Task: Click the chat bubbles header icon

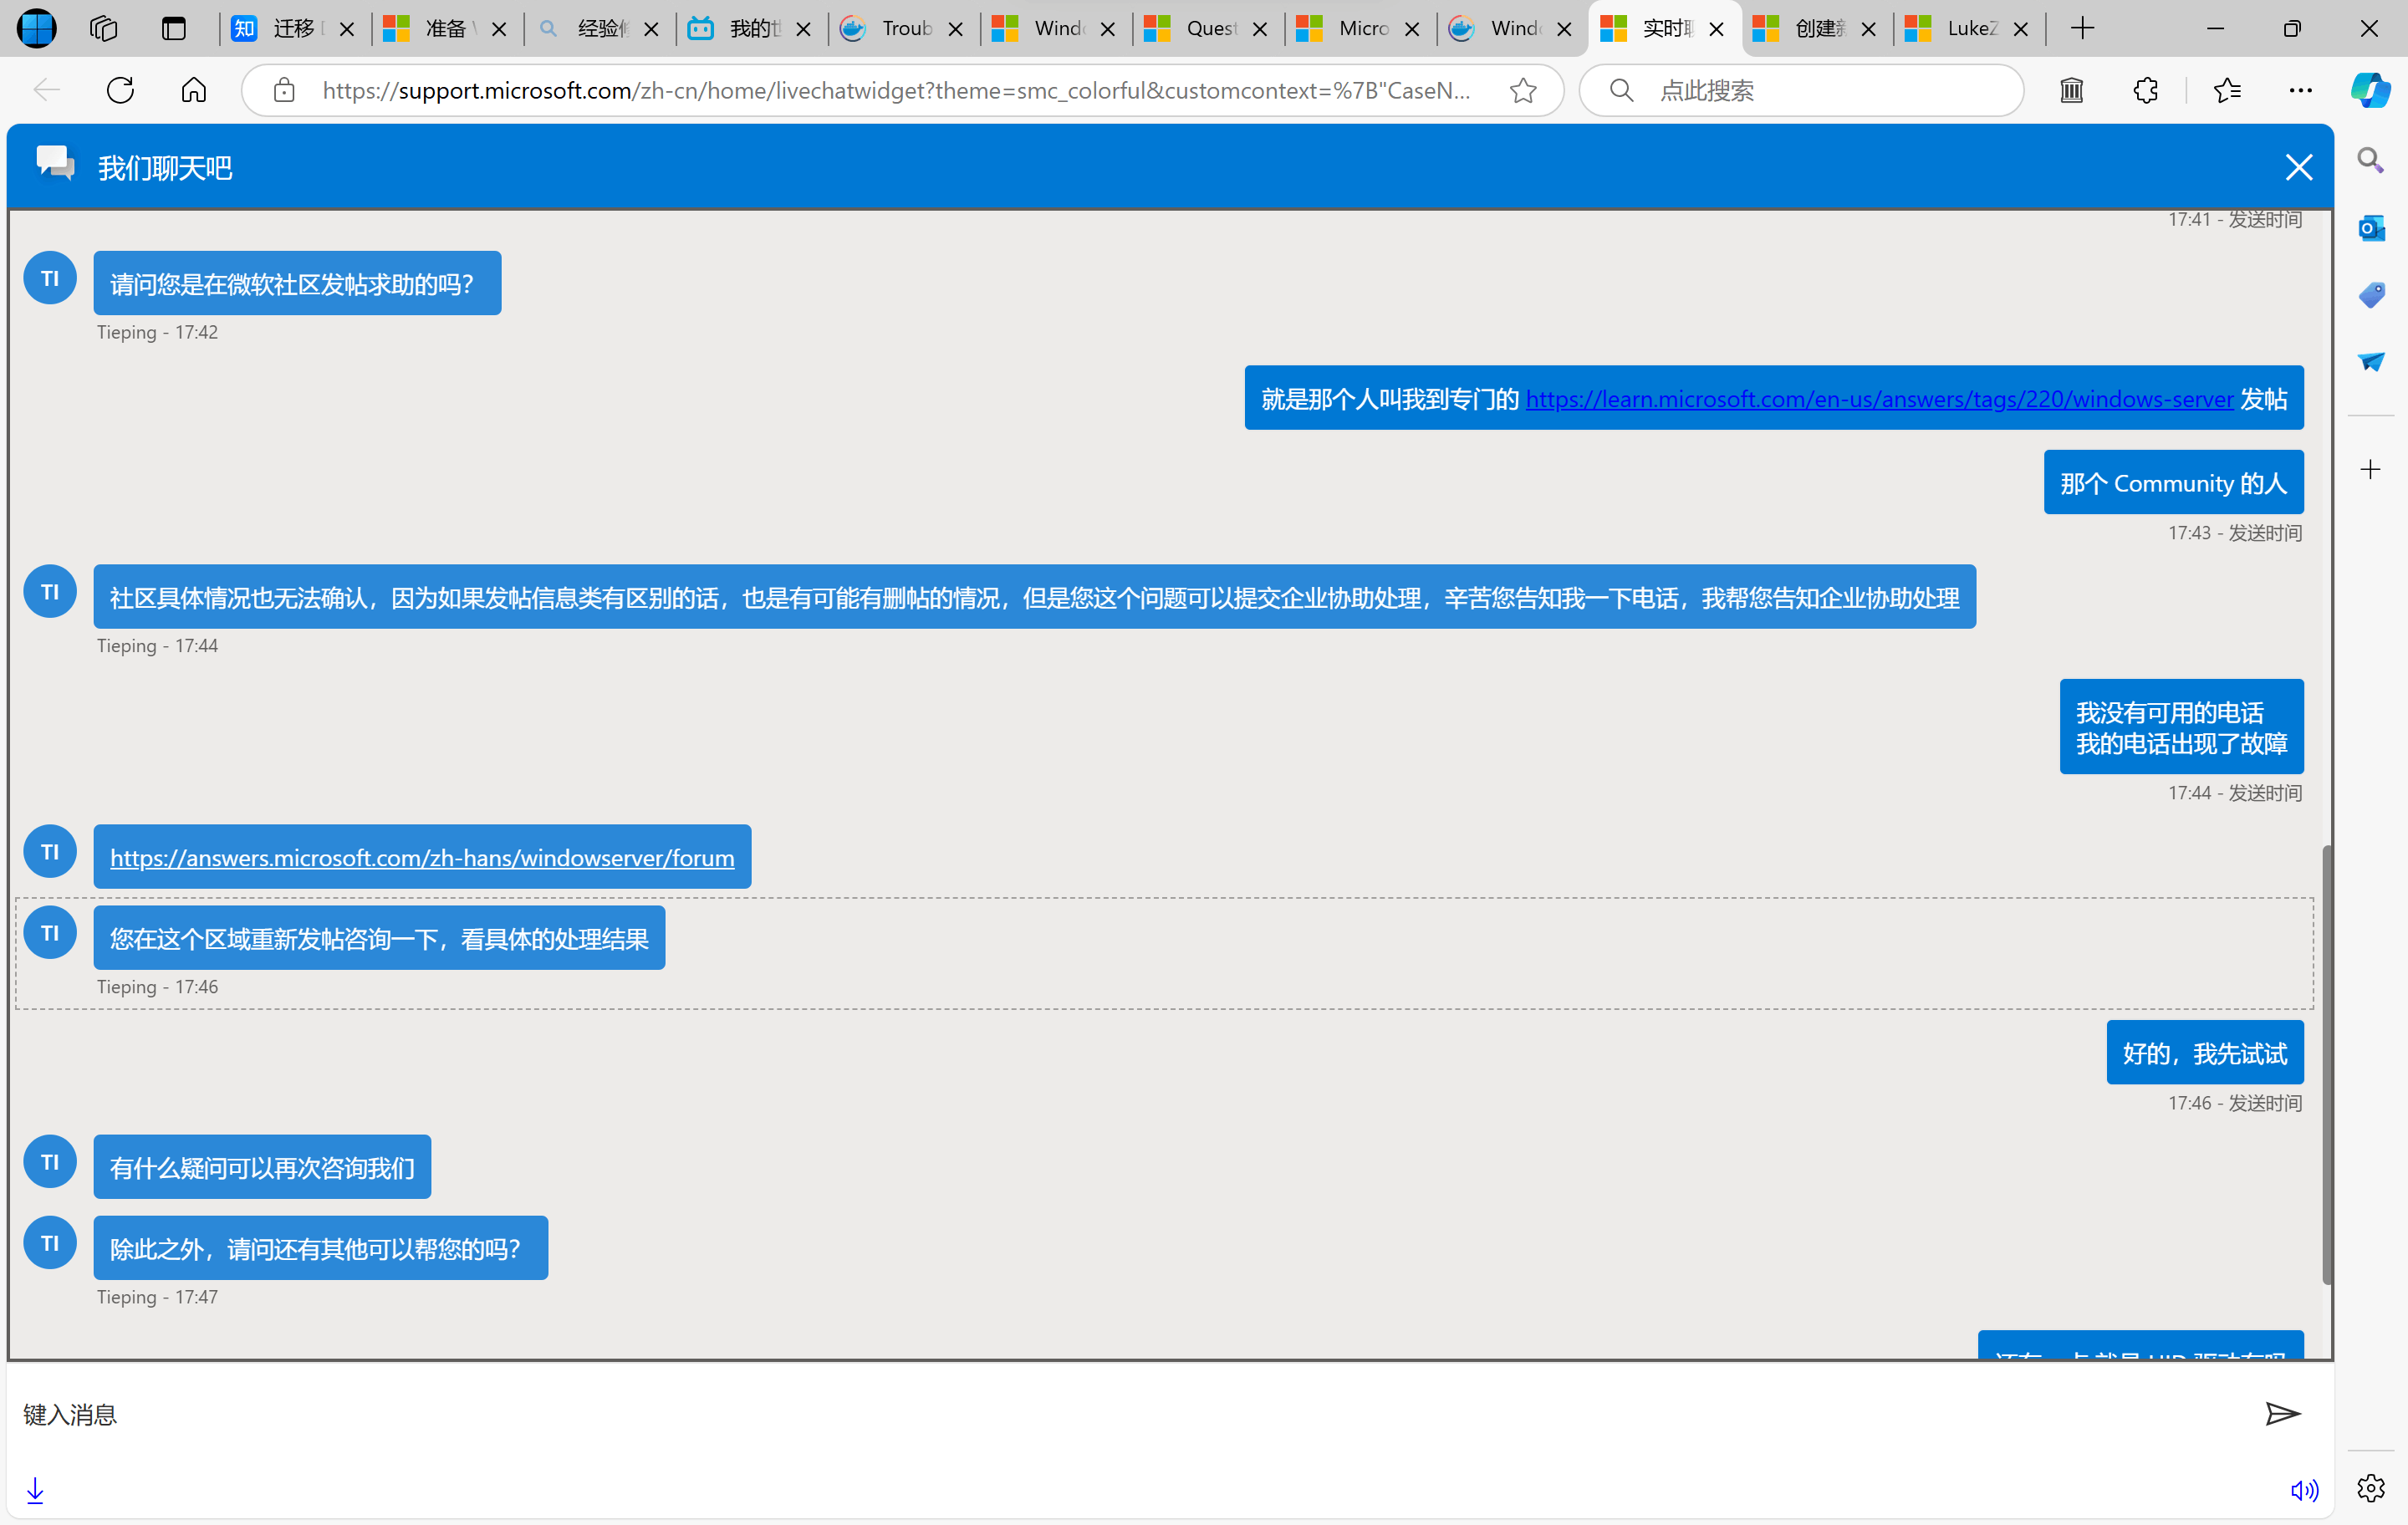Action: tap(55, 163)
